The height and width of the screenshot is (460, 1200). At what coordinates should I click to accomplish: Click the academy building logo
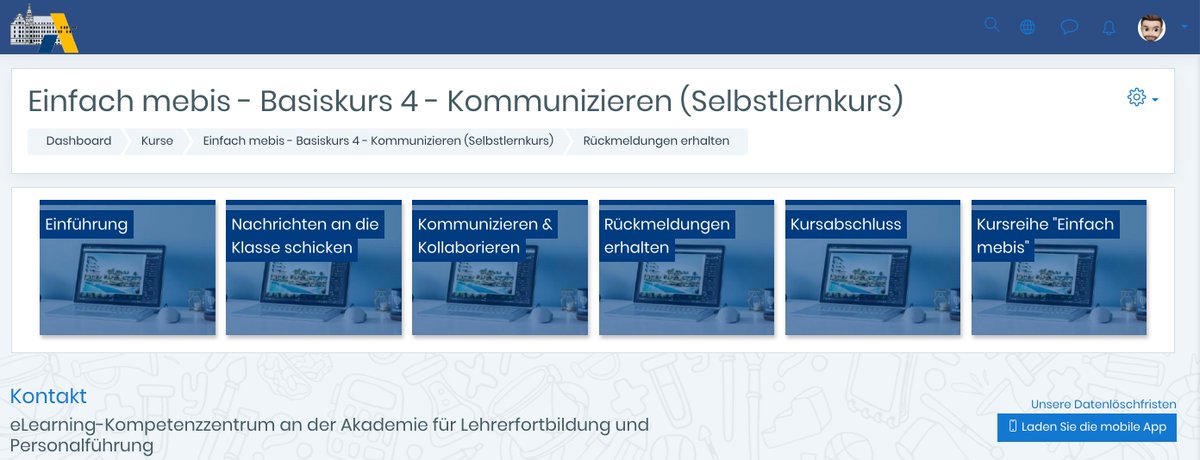coord(44,27)
